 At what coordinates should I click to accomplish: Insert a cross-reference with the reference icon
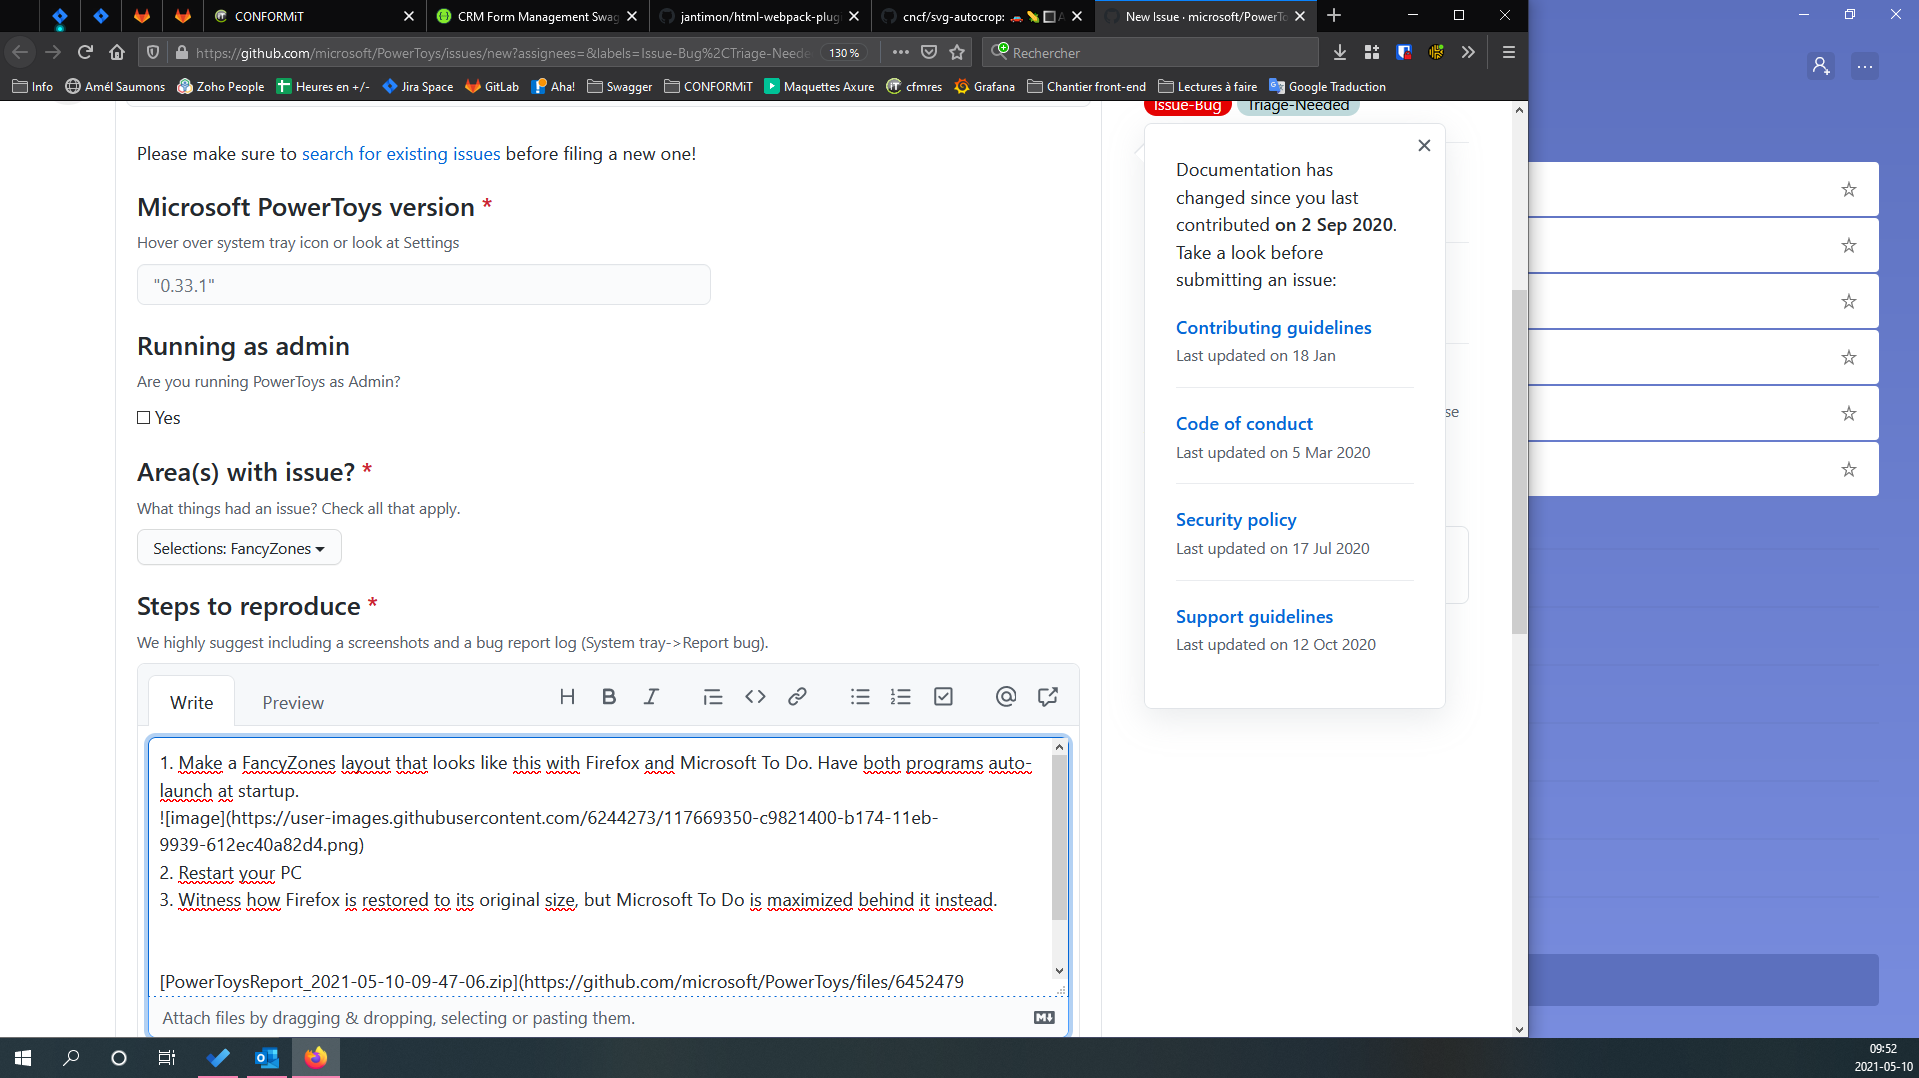pos(1047,696)
